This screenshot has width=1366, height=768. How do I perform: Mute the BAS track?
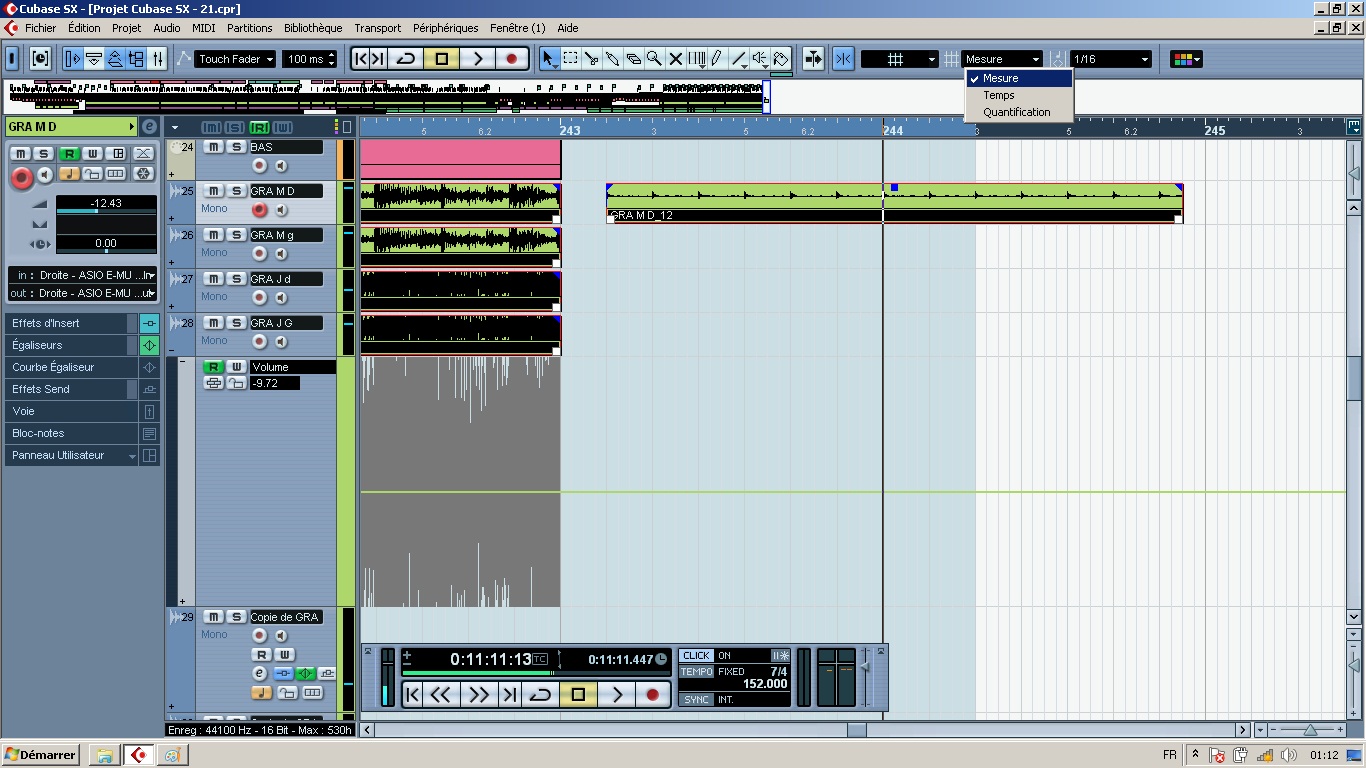pos(213,147)
